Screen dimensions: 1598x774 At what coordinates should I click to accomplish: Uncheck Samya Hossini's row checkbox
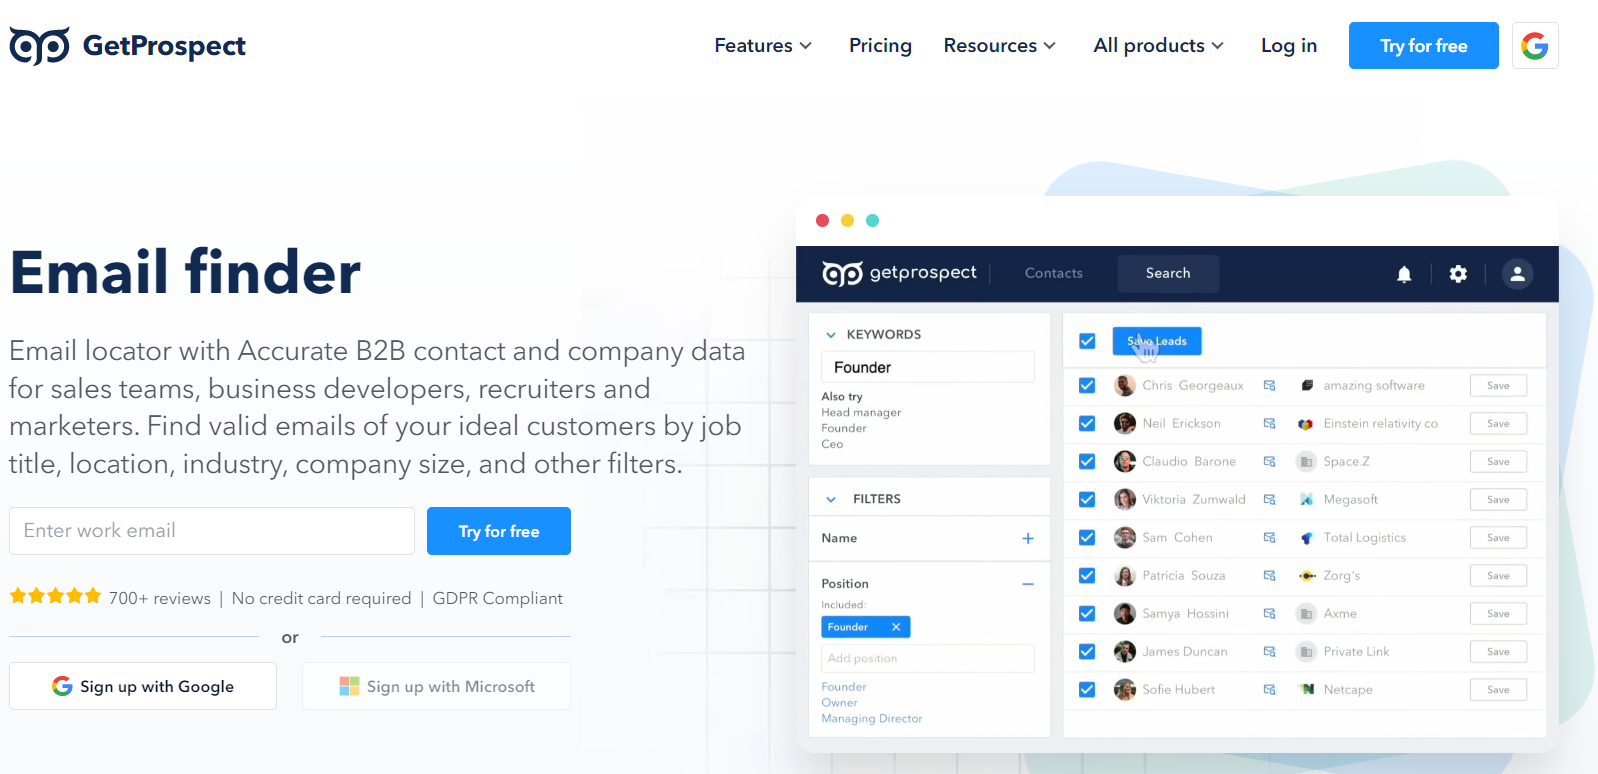coord(1087,613)
